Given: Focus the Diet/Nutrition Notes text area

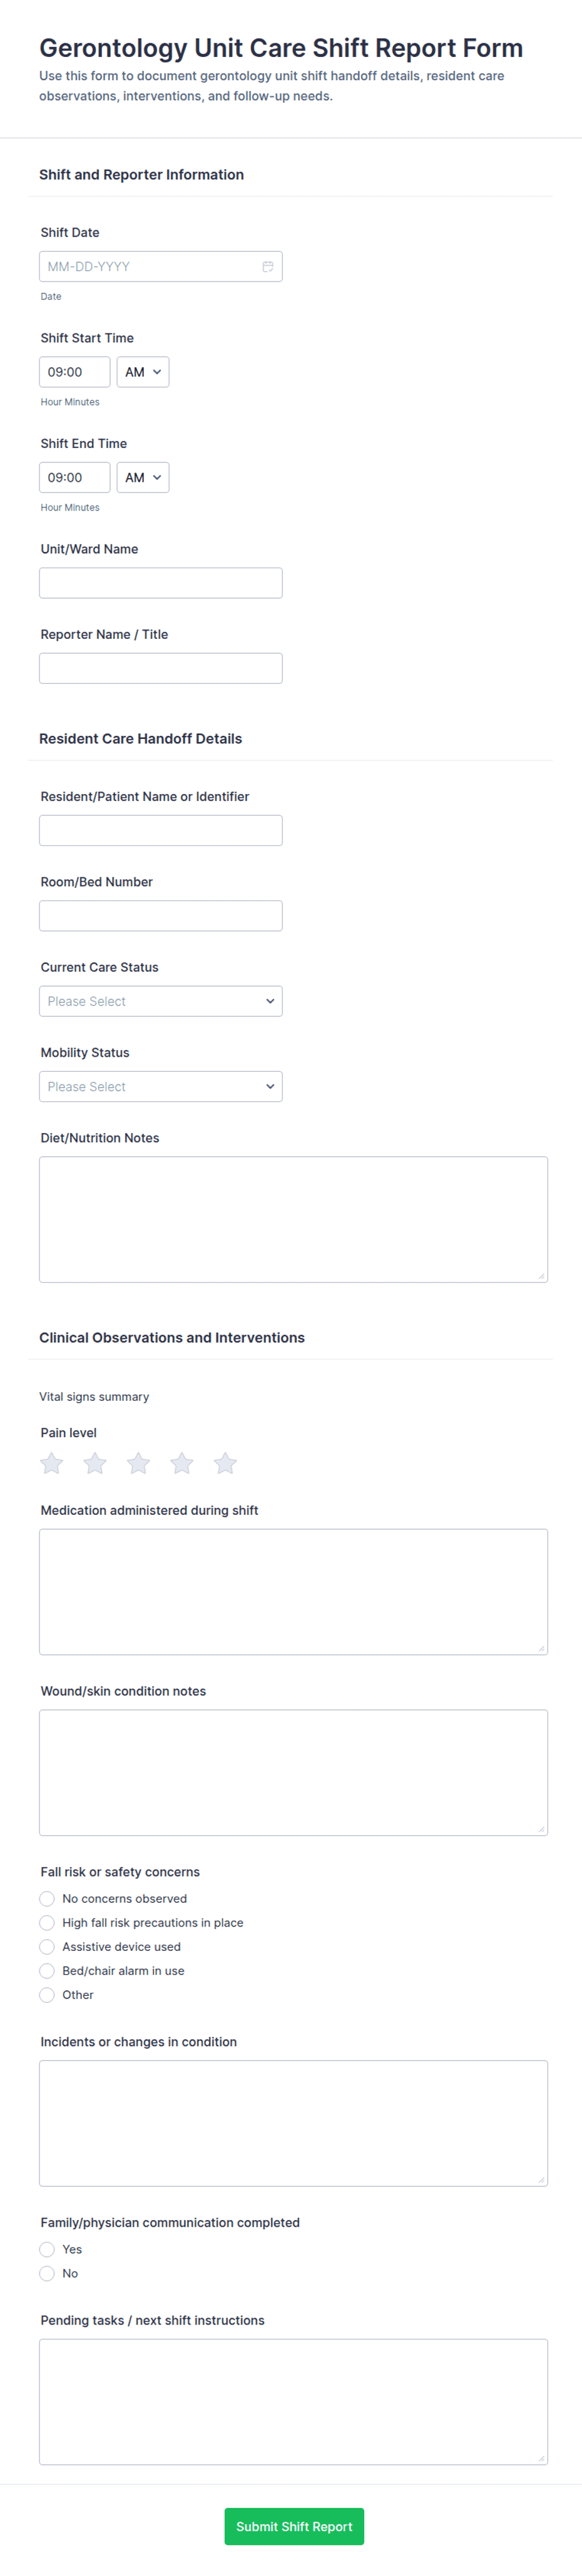Looking at the screenshot, I should (293, 1219).
